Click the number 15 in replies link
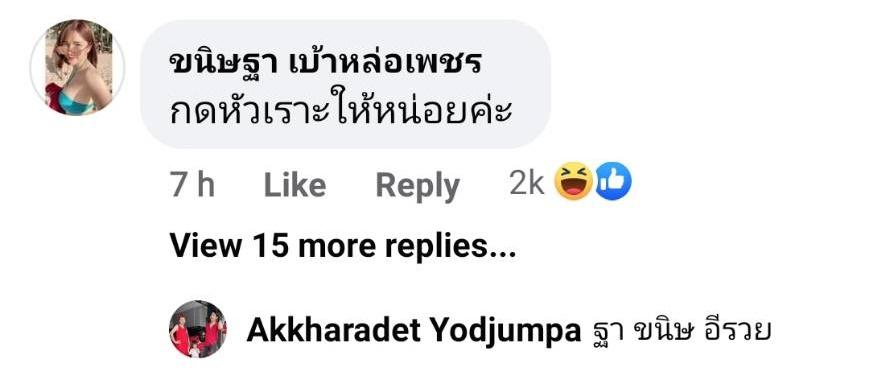The width and height of the screenshot is (869, 381). [x=270, y=245]
